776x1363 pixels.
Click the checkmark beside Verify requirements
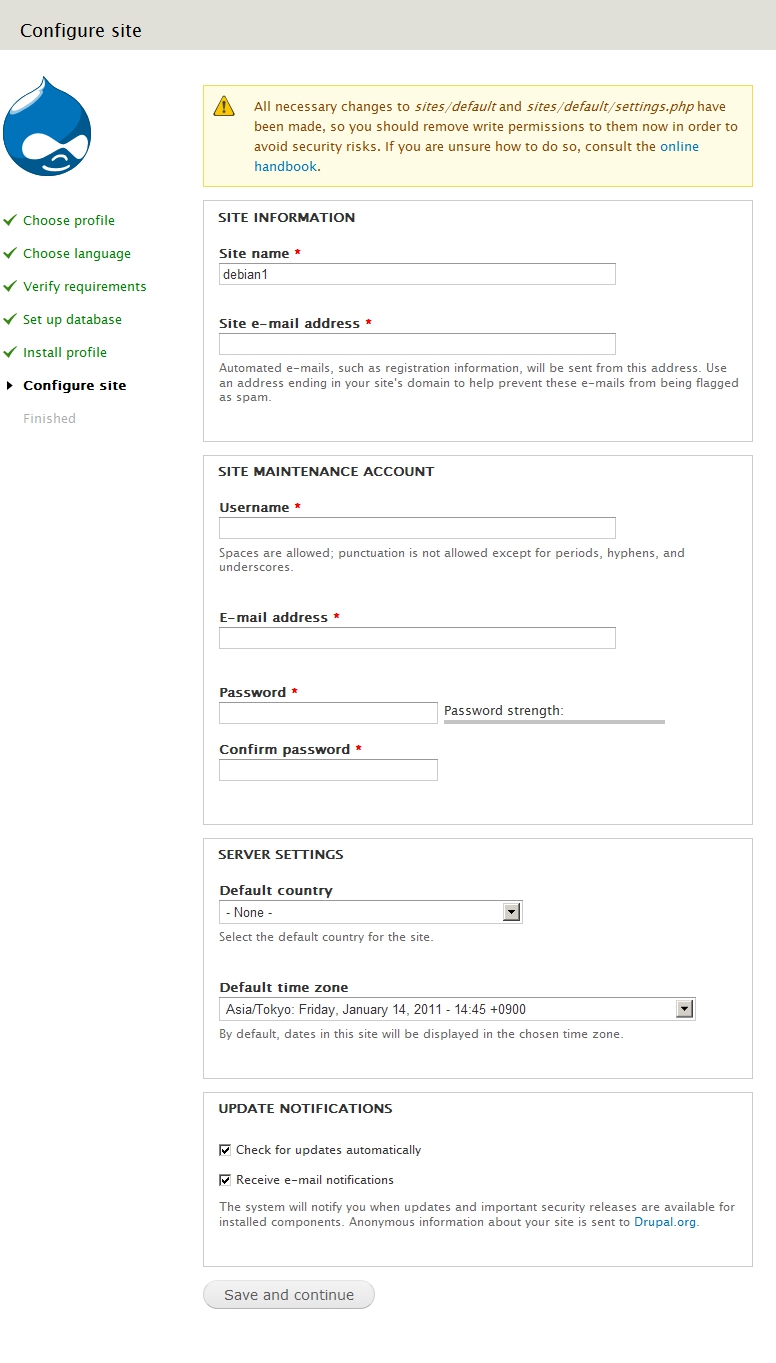point(10,286)
